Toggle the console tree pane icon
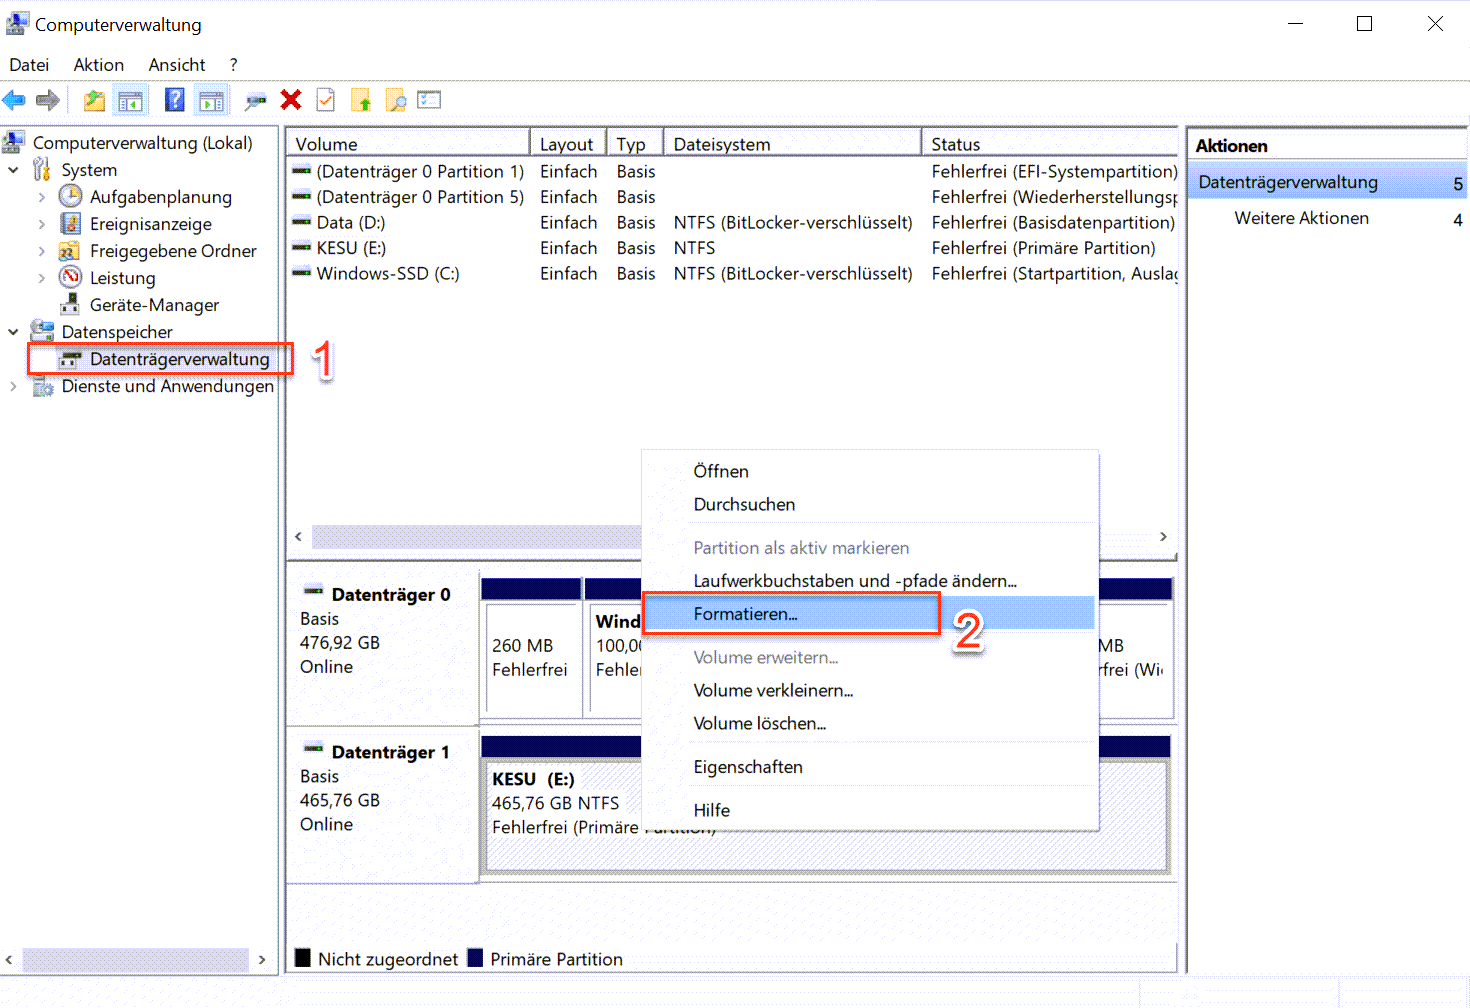1470x1008 pixels. (130, 100)
